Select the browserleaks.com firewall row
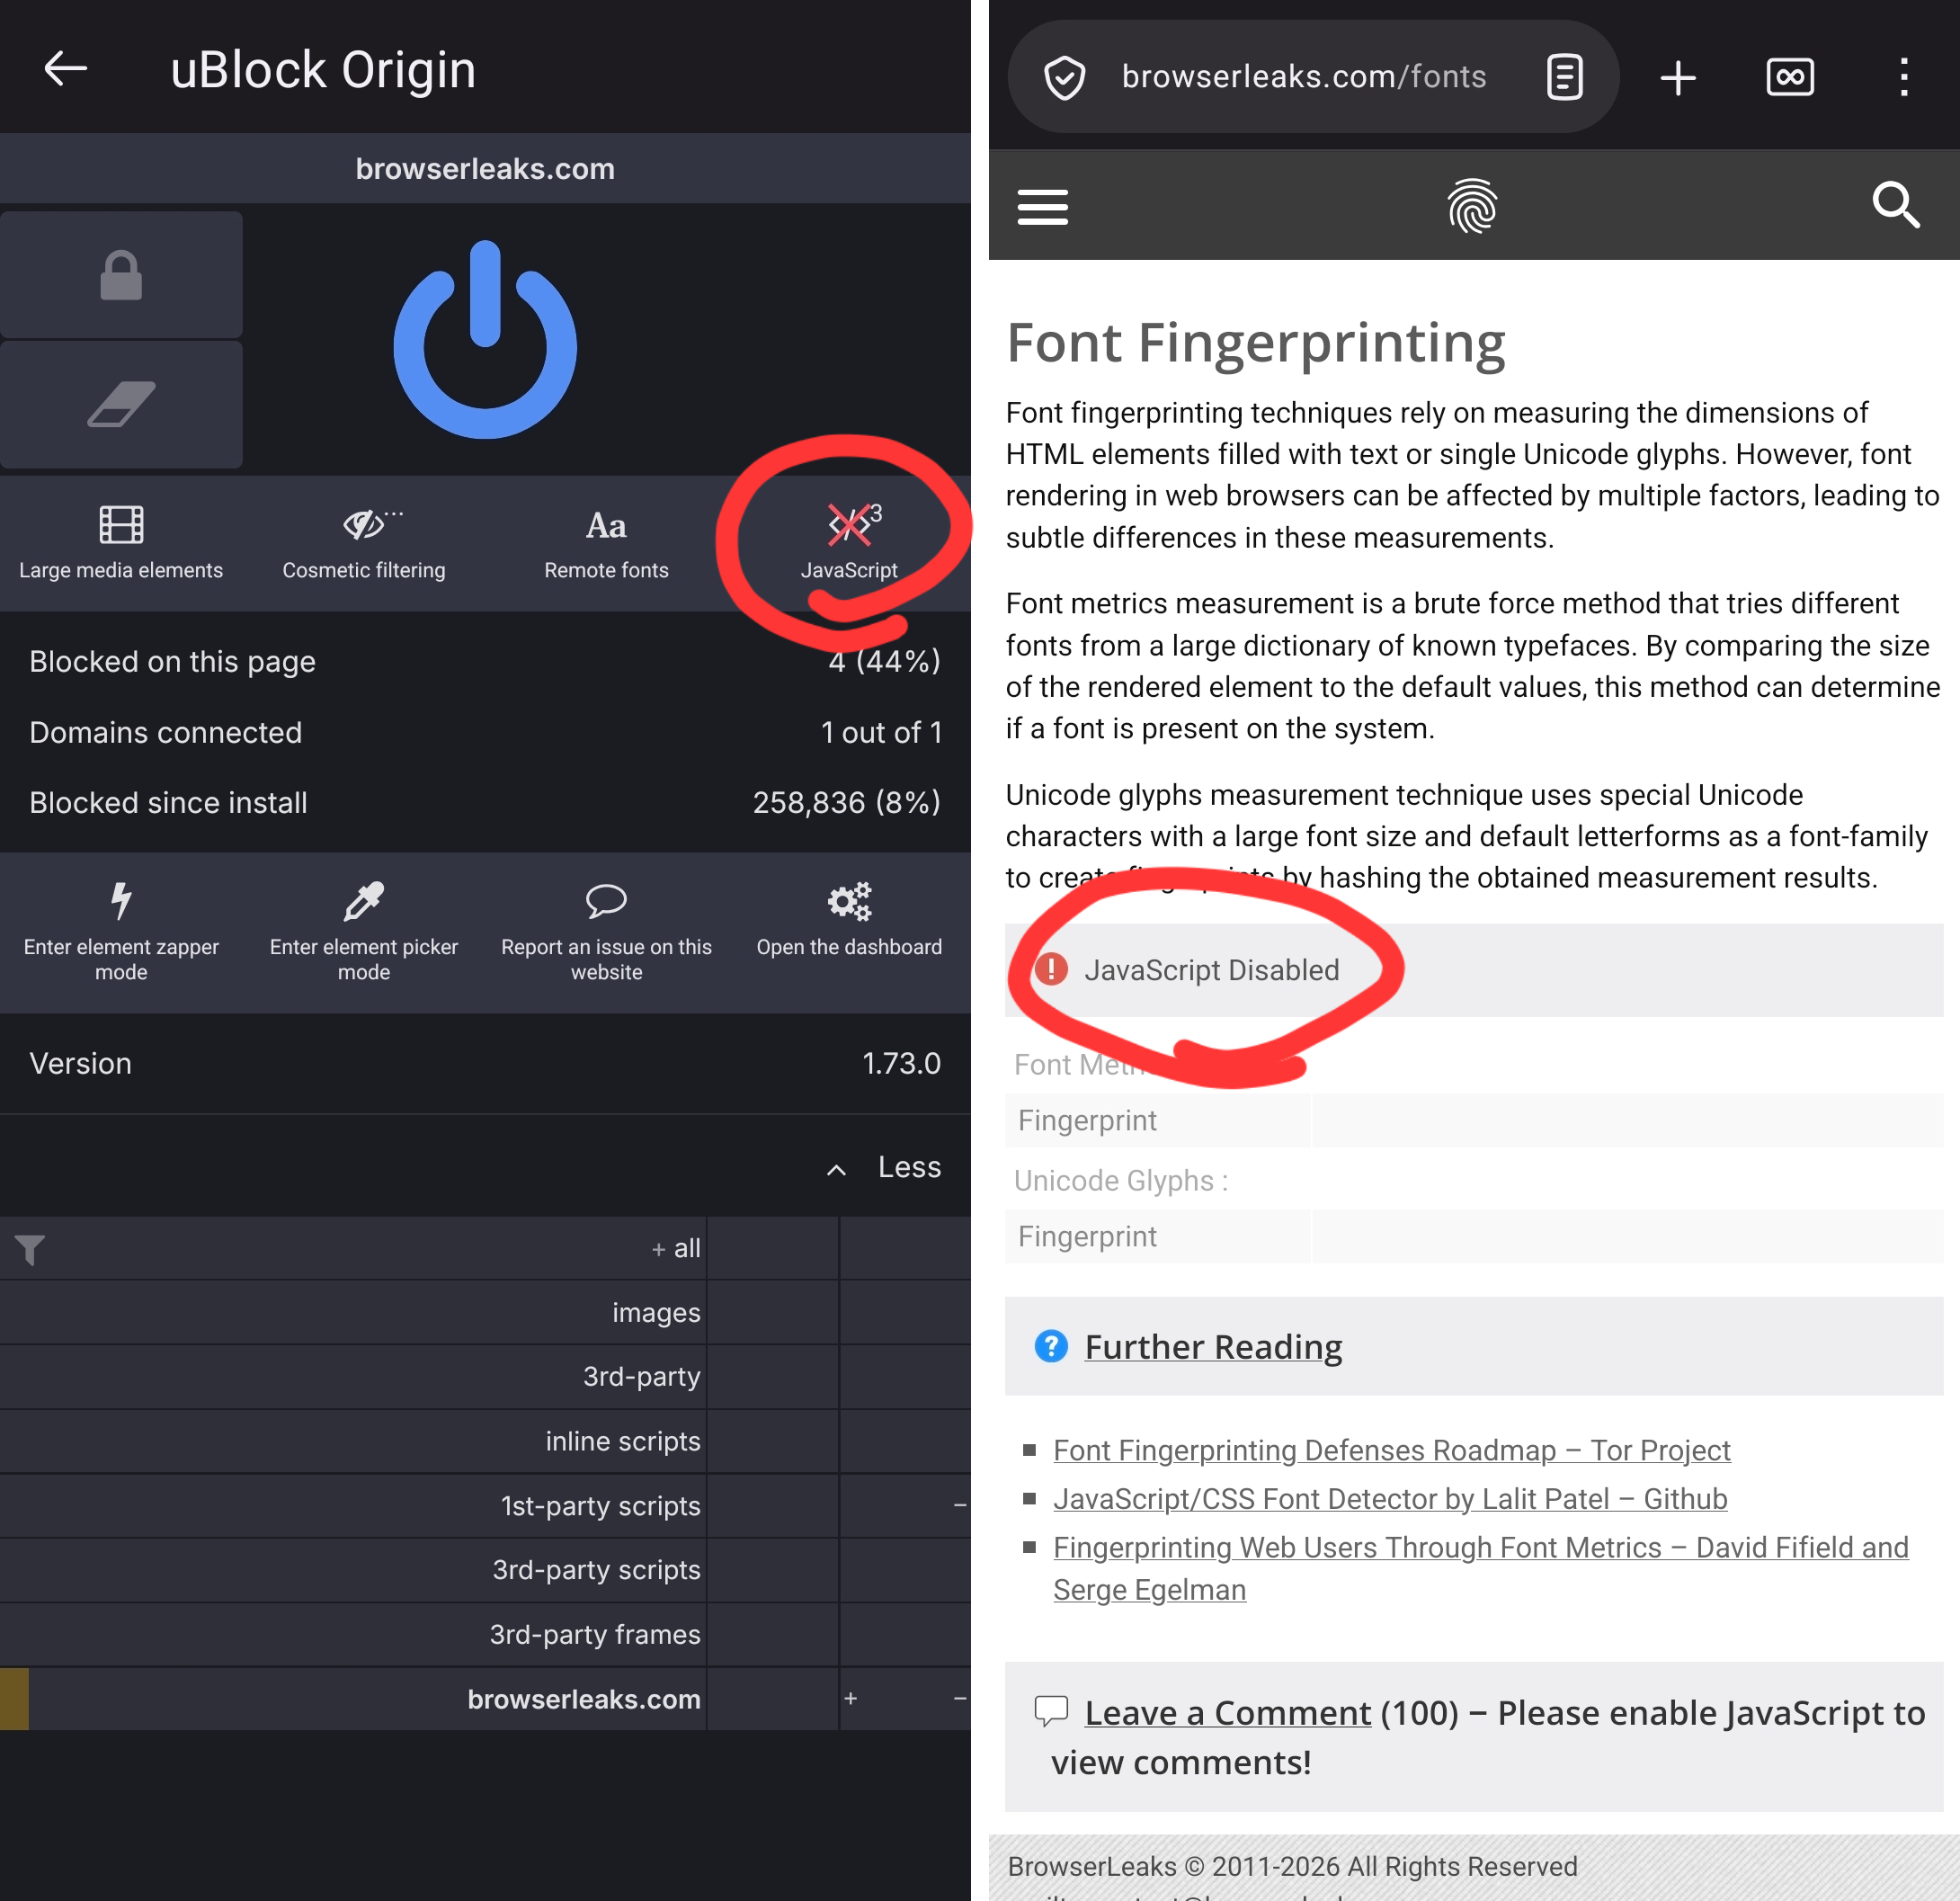1960x1901 pixels. click(x=485, y=1699)
